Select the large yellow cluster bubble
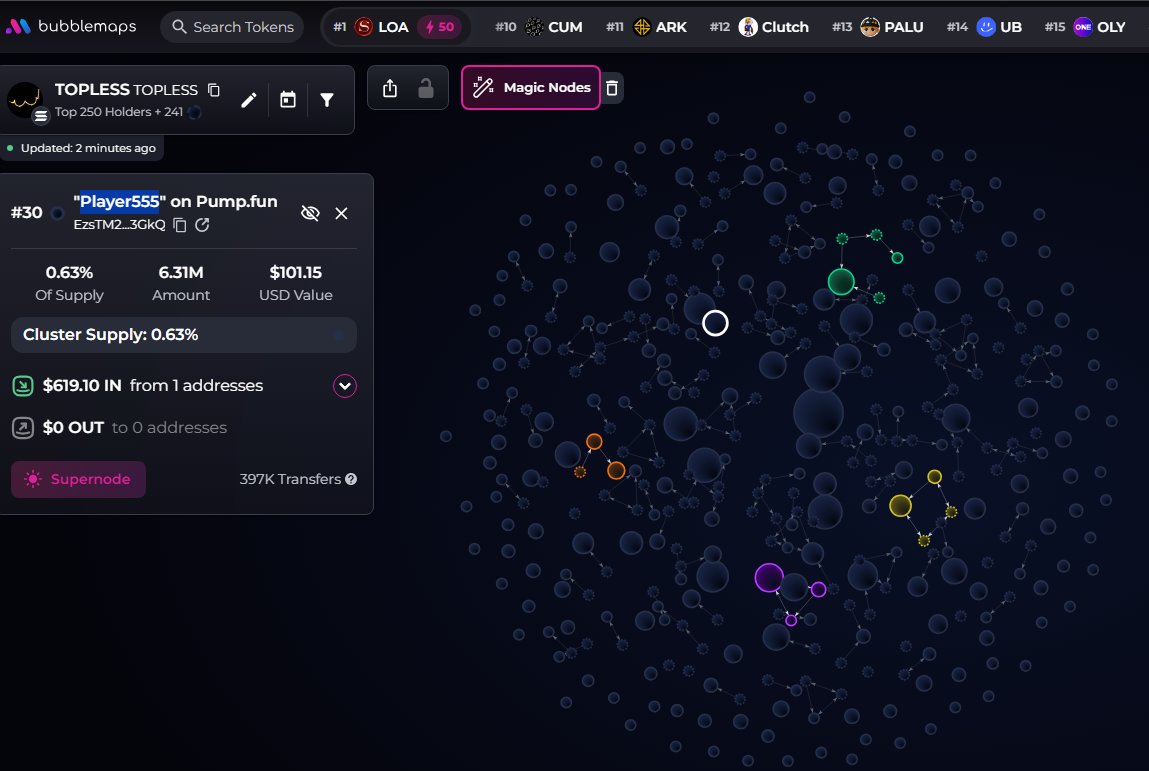 click(x=900, y=506)
